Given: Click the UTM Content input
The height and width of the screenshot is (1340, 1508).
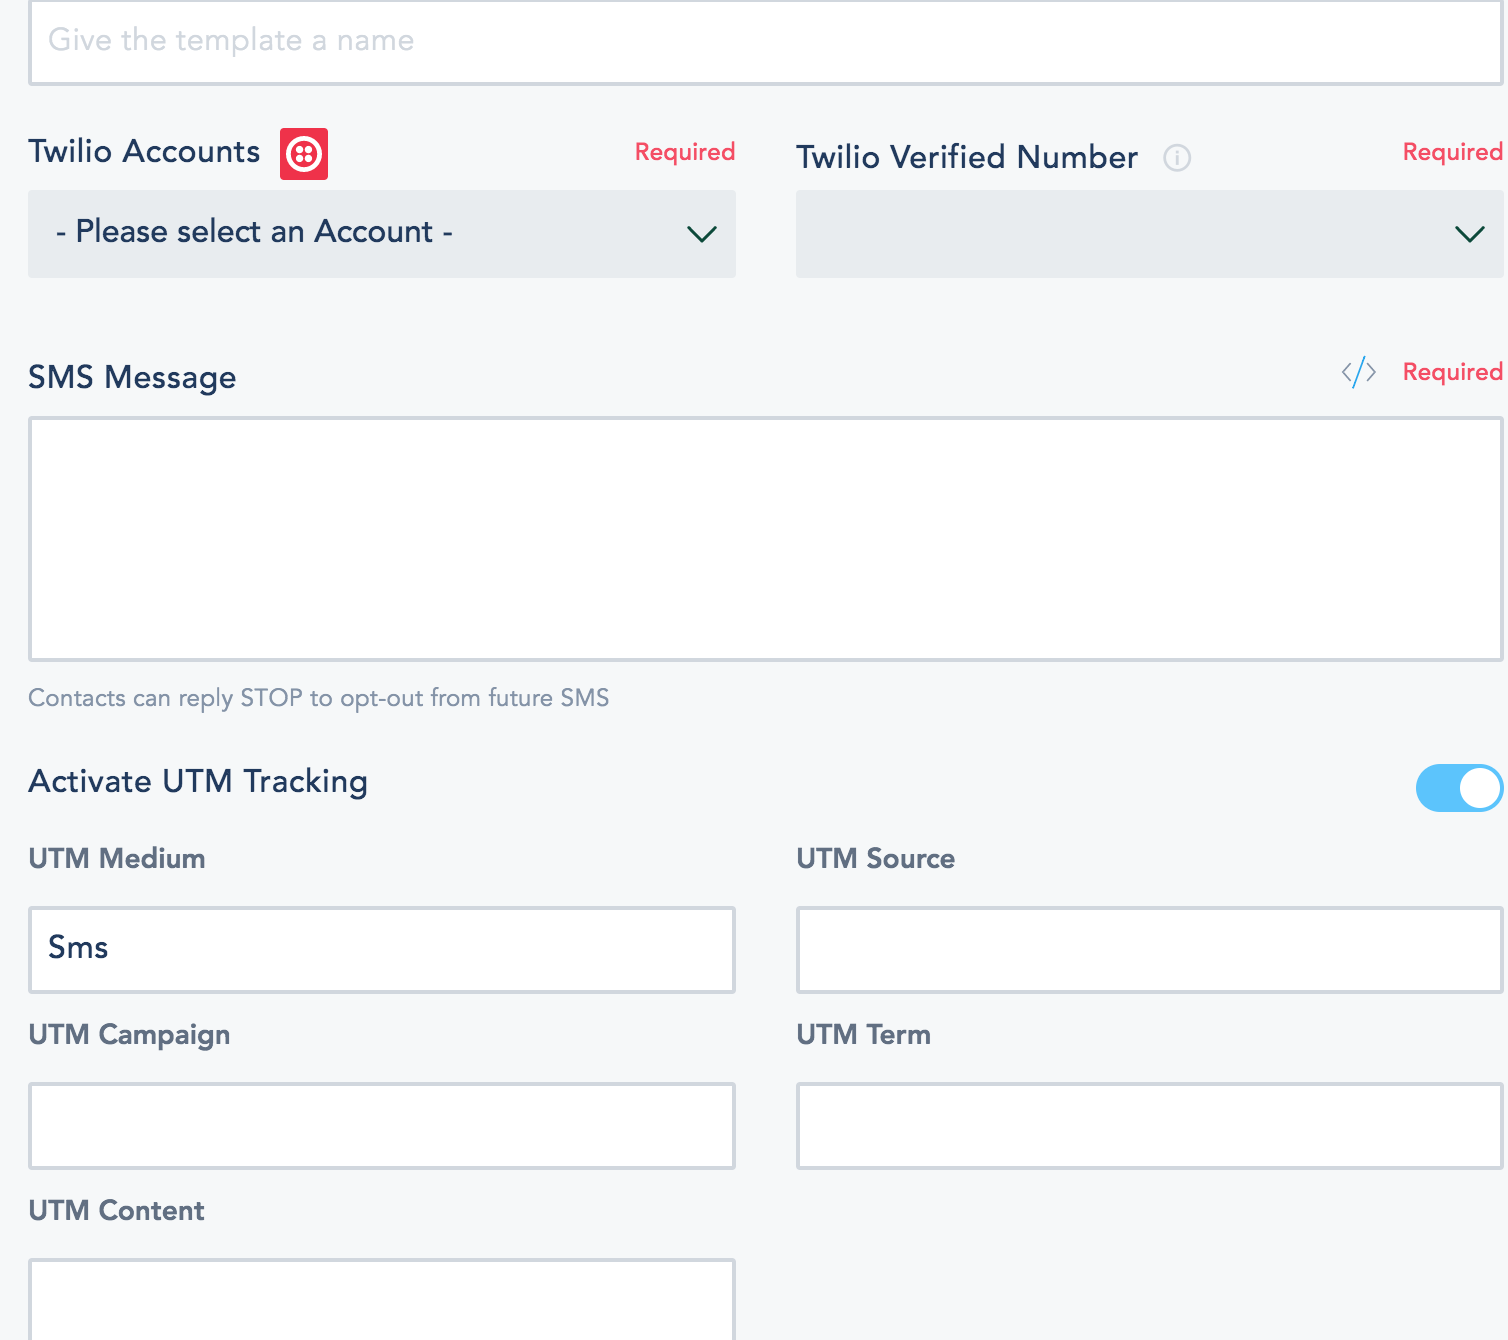Looking at the screenshot, I should point(382,1299).
